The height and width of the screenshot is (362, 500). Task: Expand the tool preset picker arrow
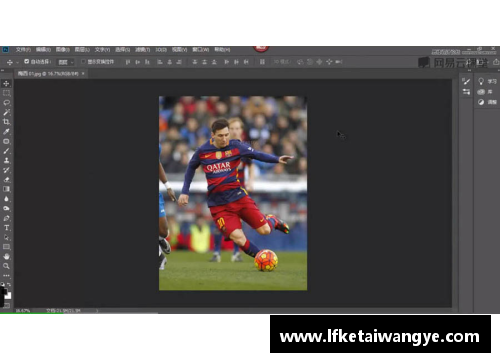17,62
